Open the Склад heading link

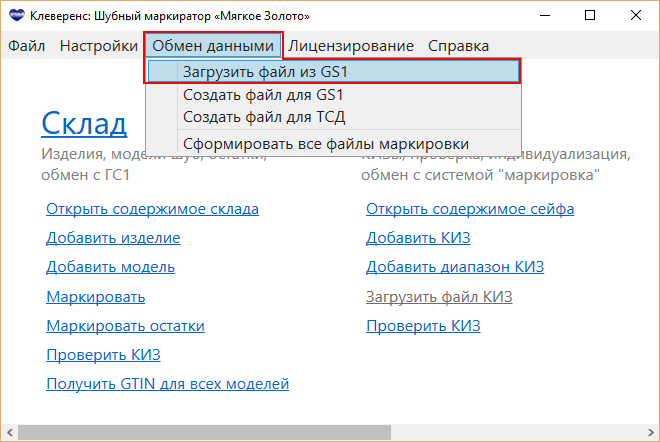click(x=84, y=123)
